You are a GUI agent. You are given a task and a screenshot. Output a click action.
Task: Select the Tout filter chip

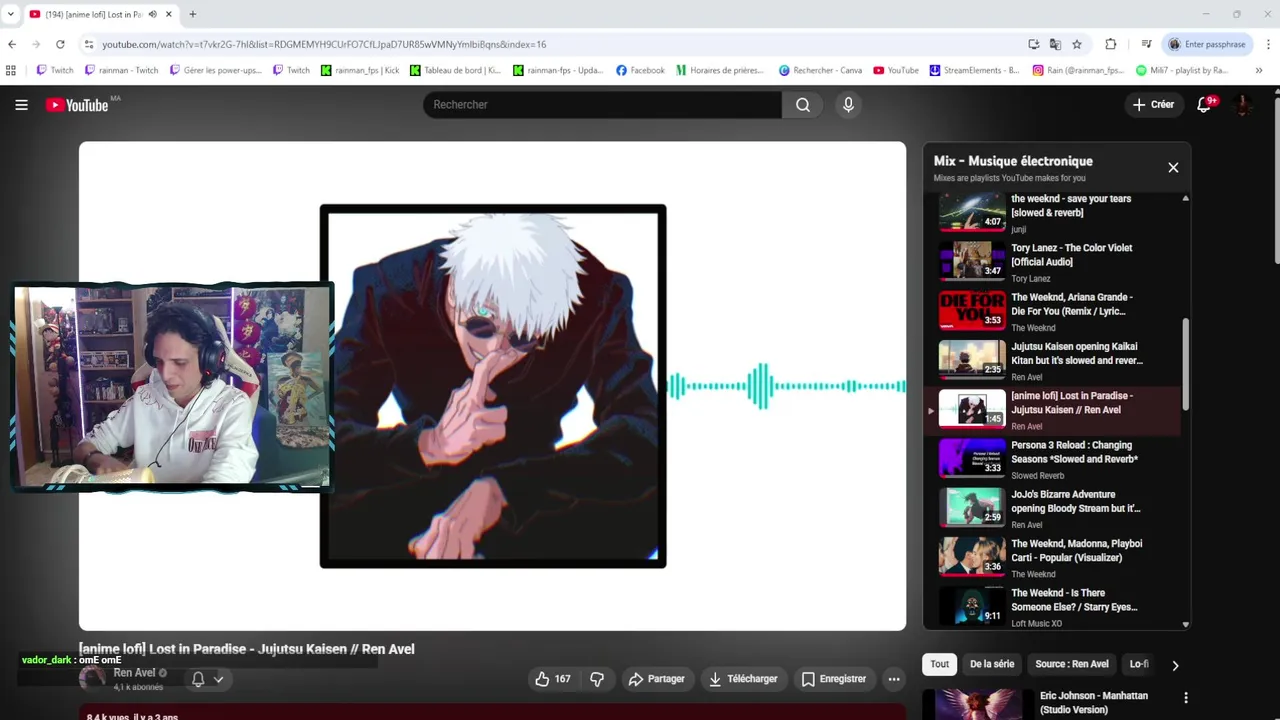940,664
